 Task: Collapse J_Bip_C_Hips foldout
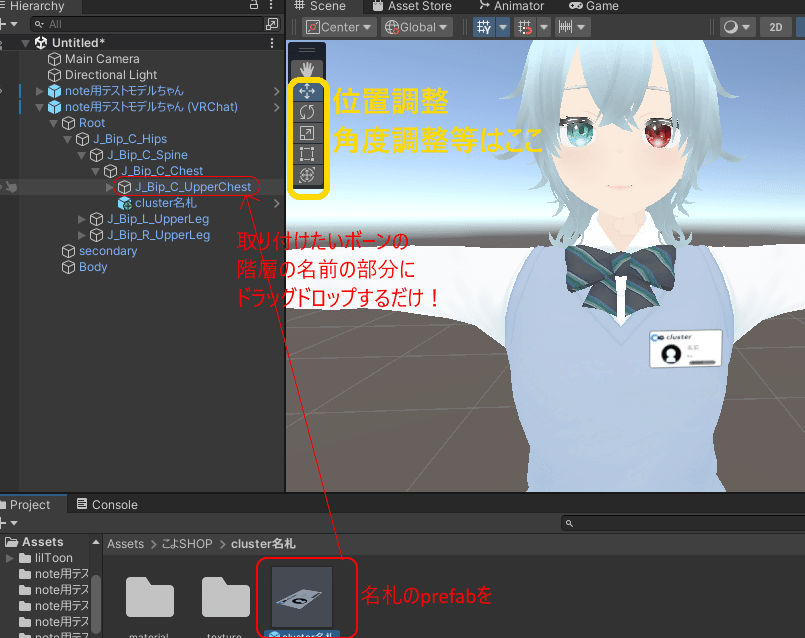[67, 139]
